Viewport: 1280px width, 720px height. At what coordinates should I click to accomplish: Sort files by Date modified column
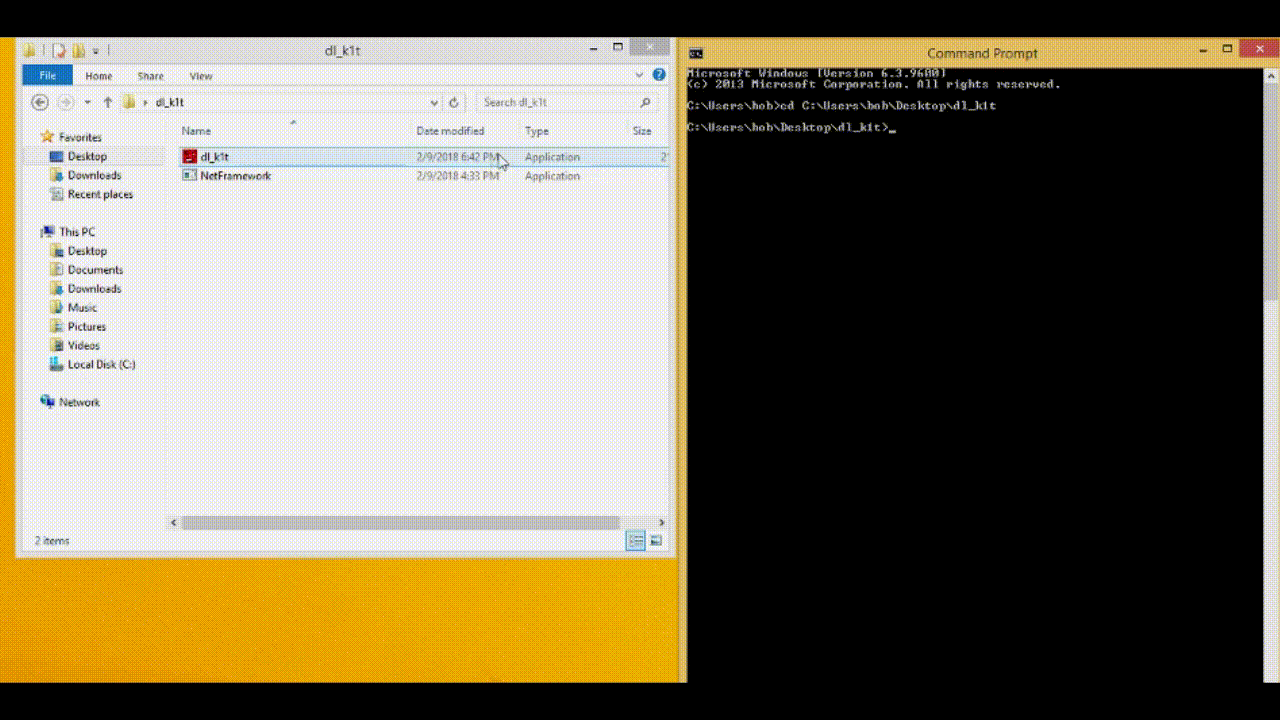tap(450, 131)
